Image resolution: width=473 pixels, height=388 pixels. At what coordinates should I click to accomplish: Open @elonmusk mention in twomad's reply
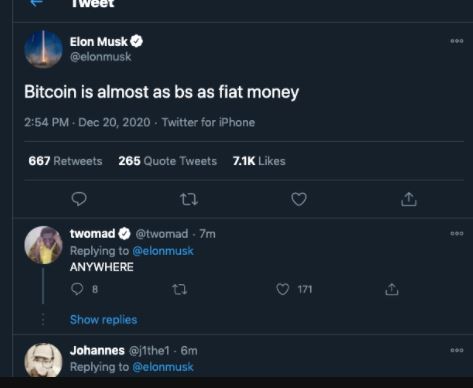[x=163, y=251]
